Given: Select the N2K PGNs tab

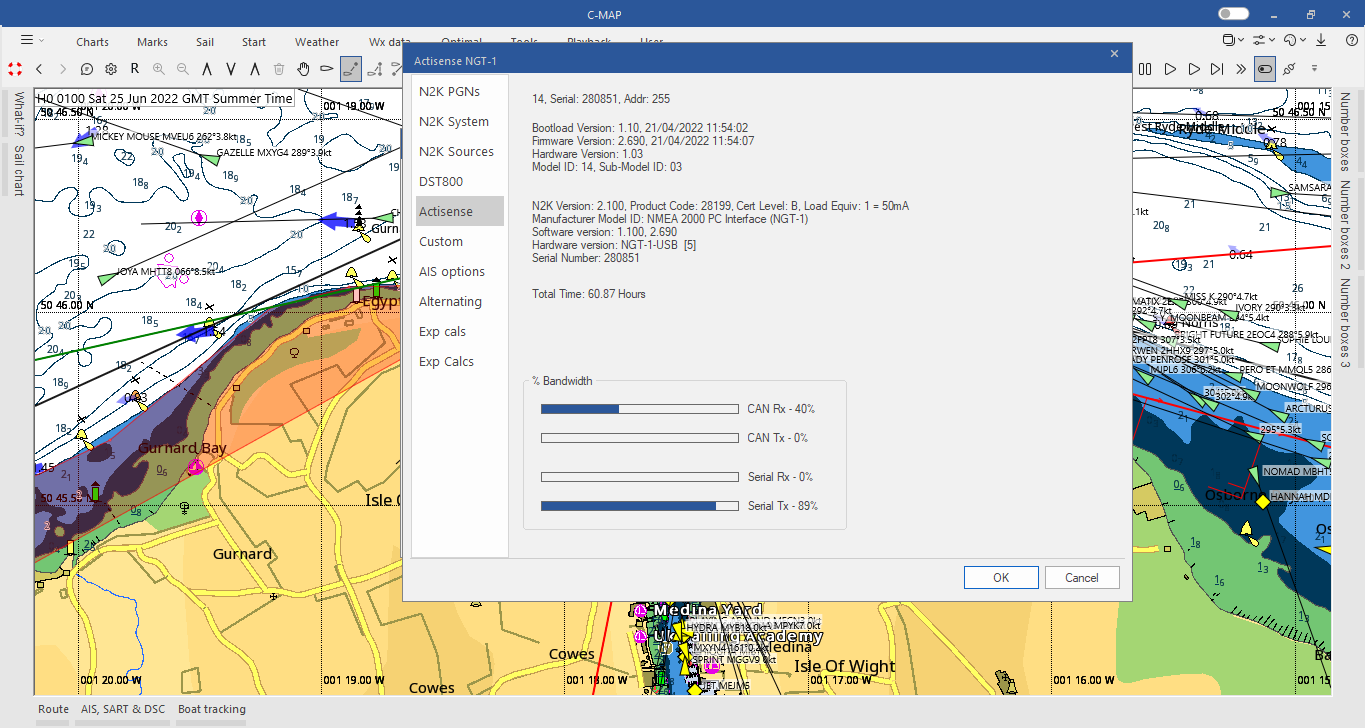Looking at the screenshot, I should click(x=460, y=91).
